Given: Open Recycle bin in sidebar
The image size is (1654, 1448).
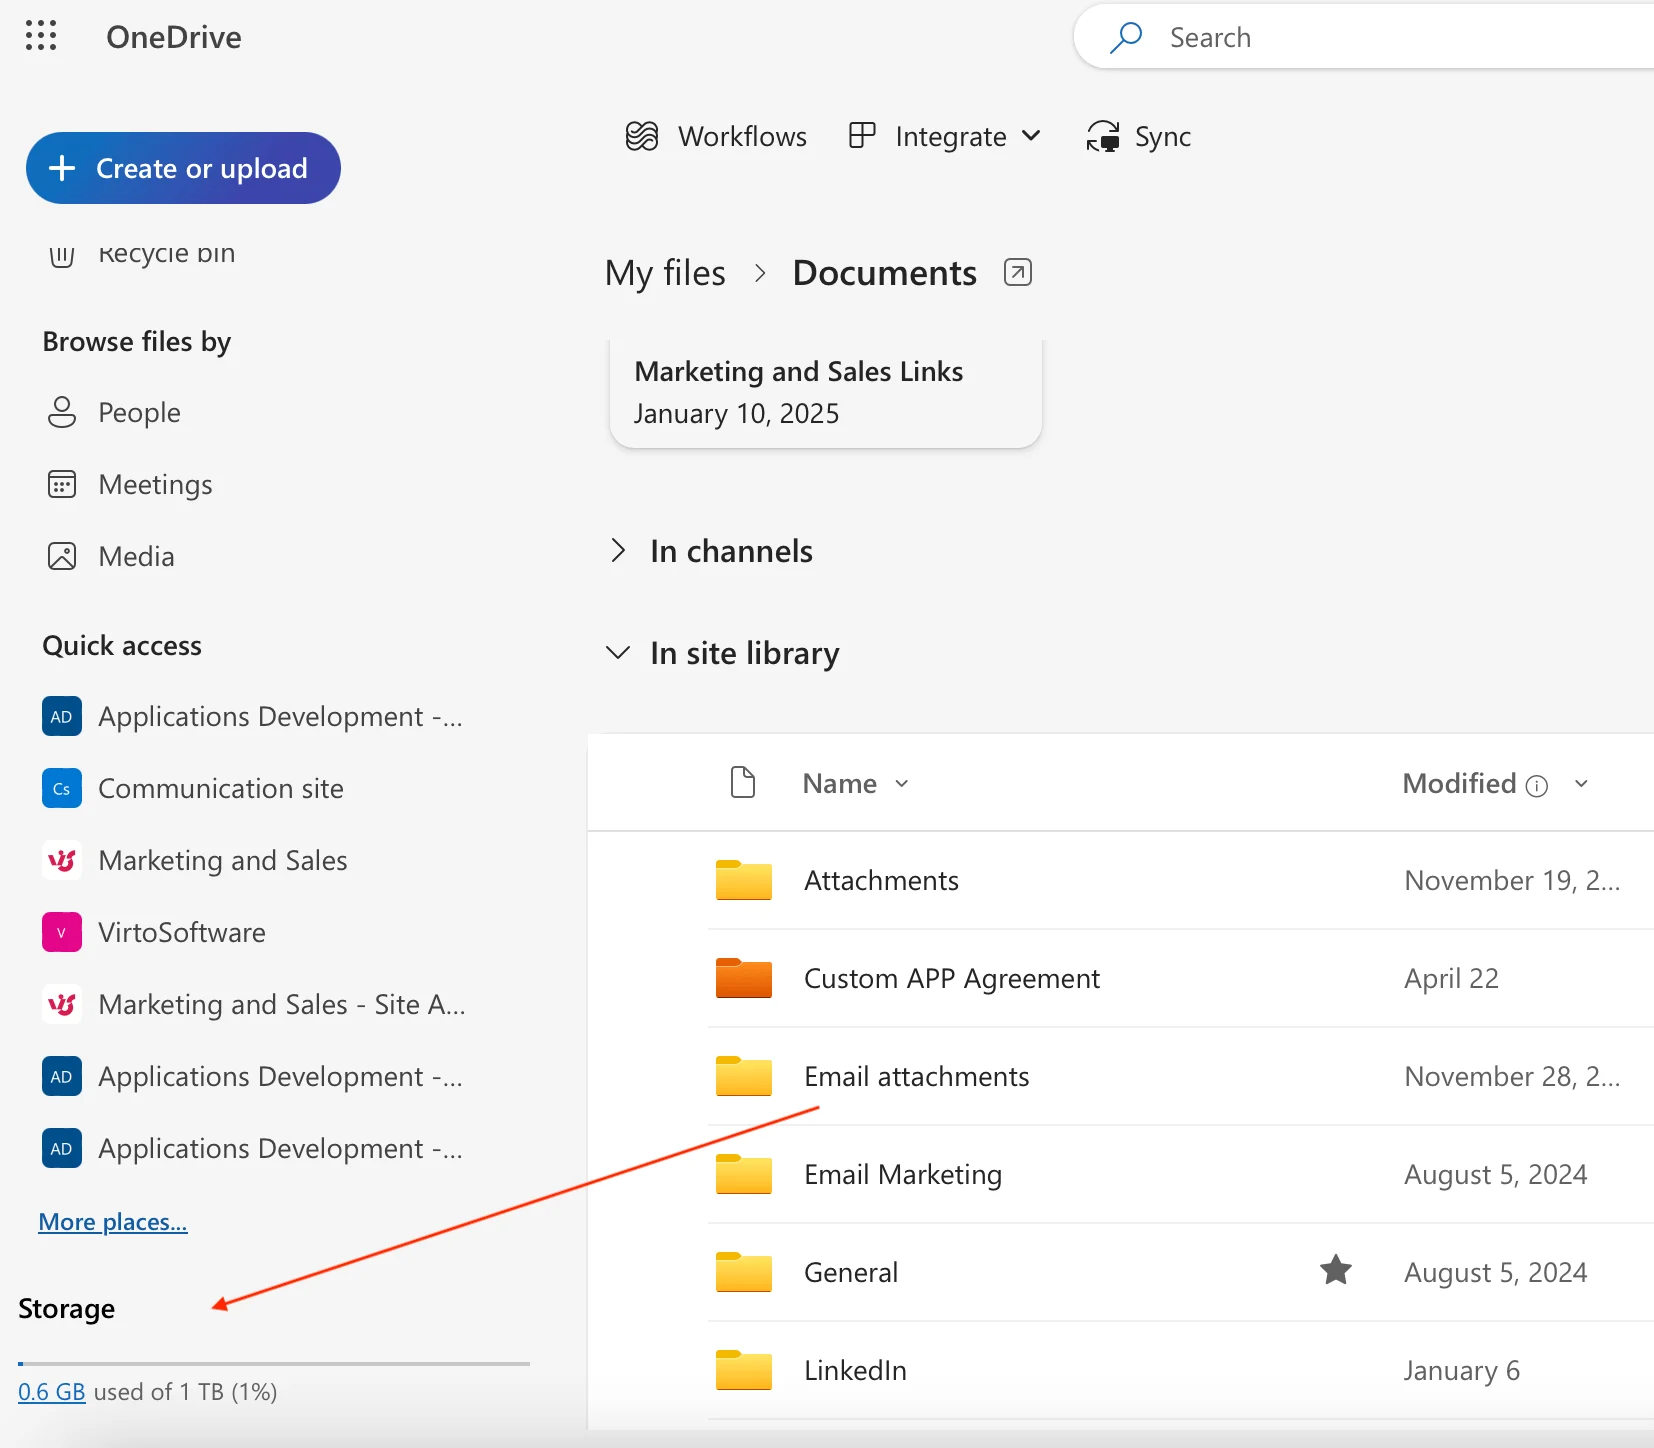Looking at the screenshot, I should click(x=167, y=254).
